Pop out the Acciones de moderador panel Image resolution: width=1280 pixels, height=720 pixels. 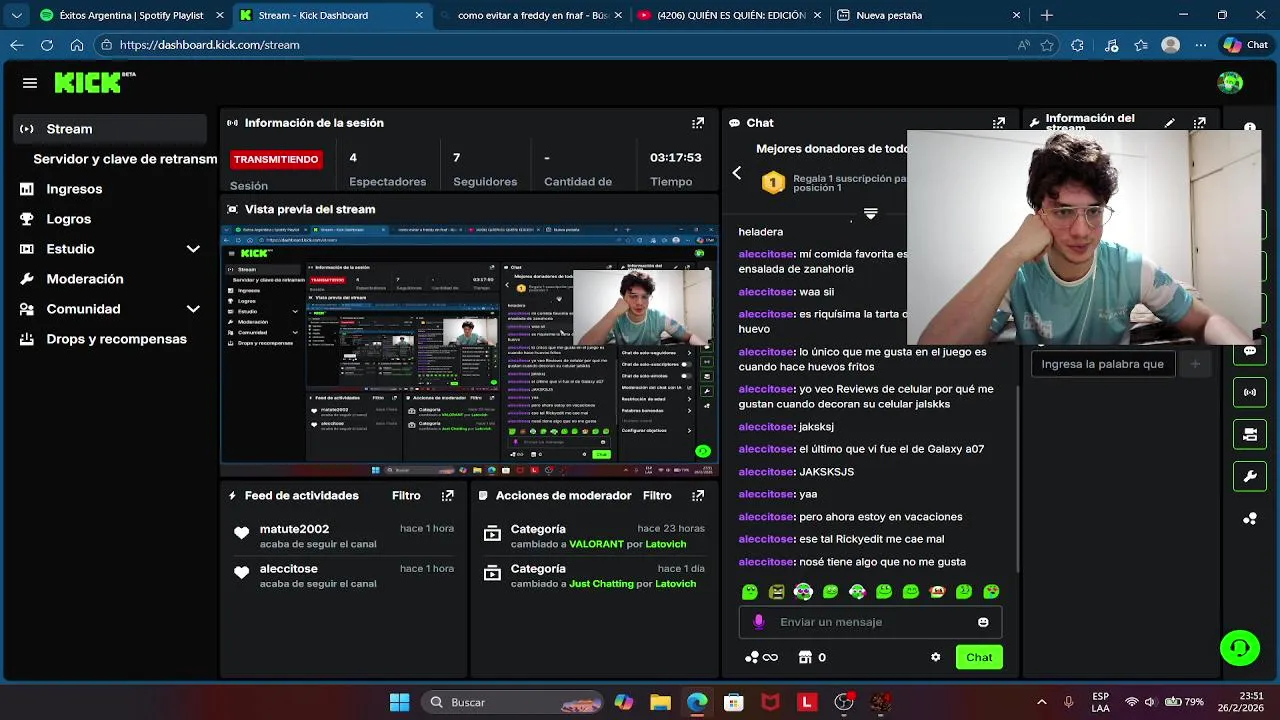[698, 496]
